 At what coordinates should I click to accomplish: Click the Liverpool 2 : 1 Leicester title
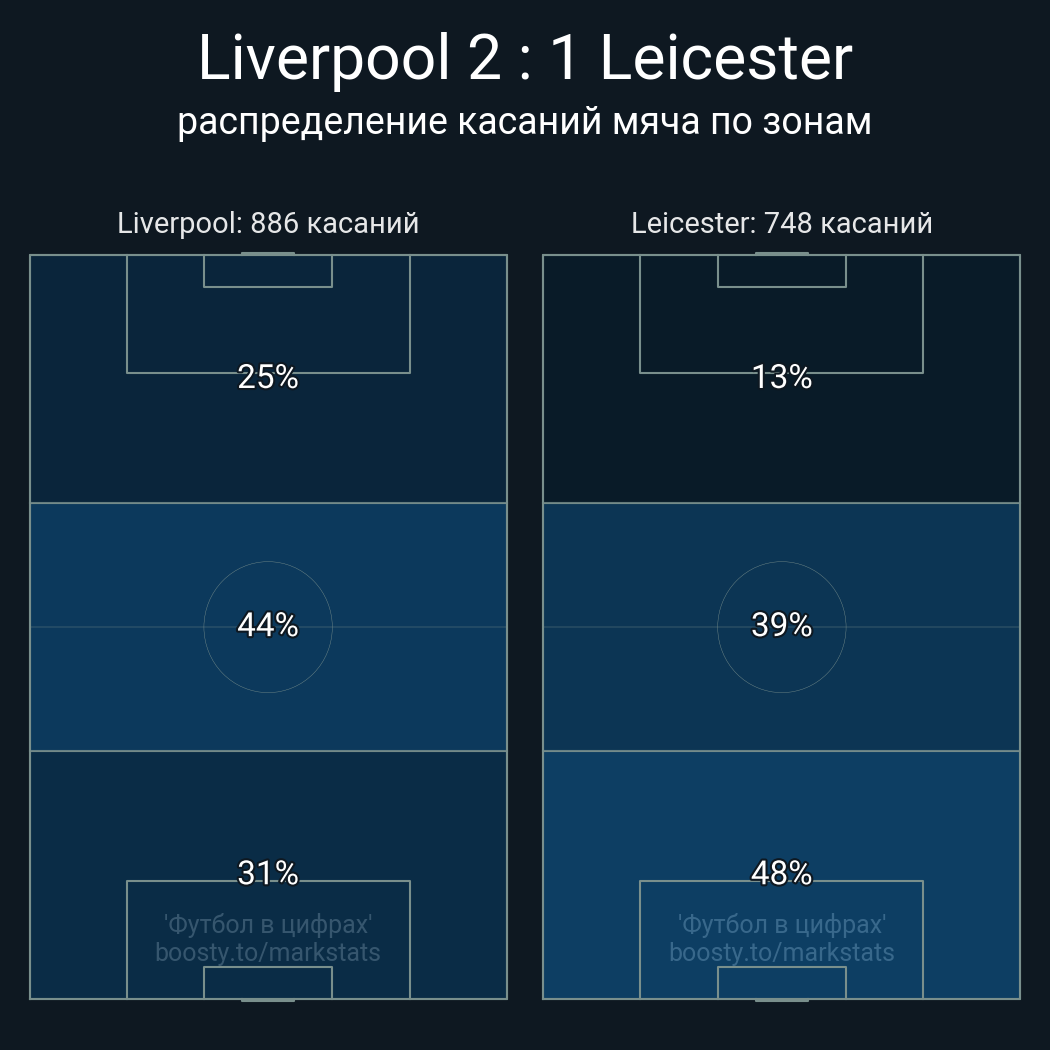(x=525, y=58)
